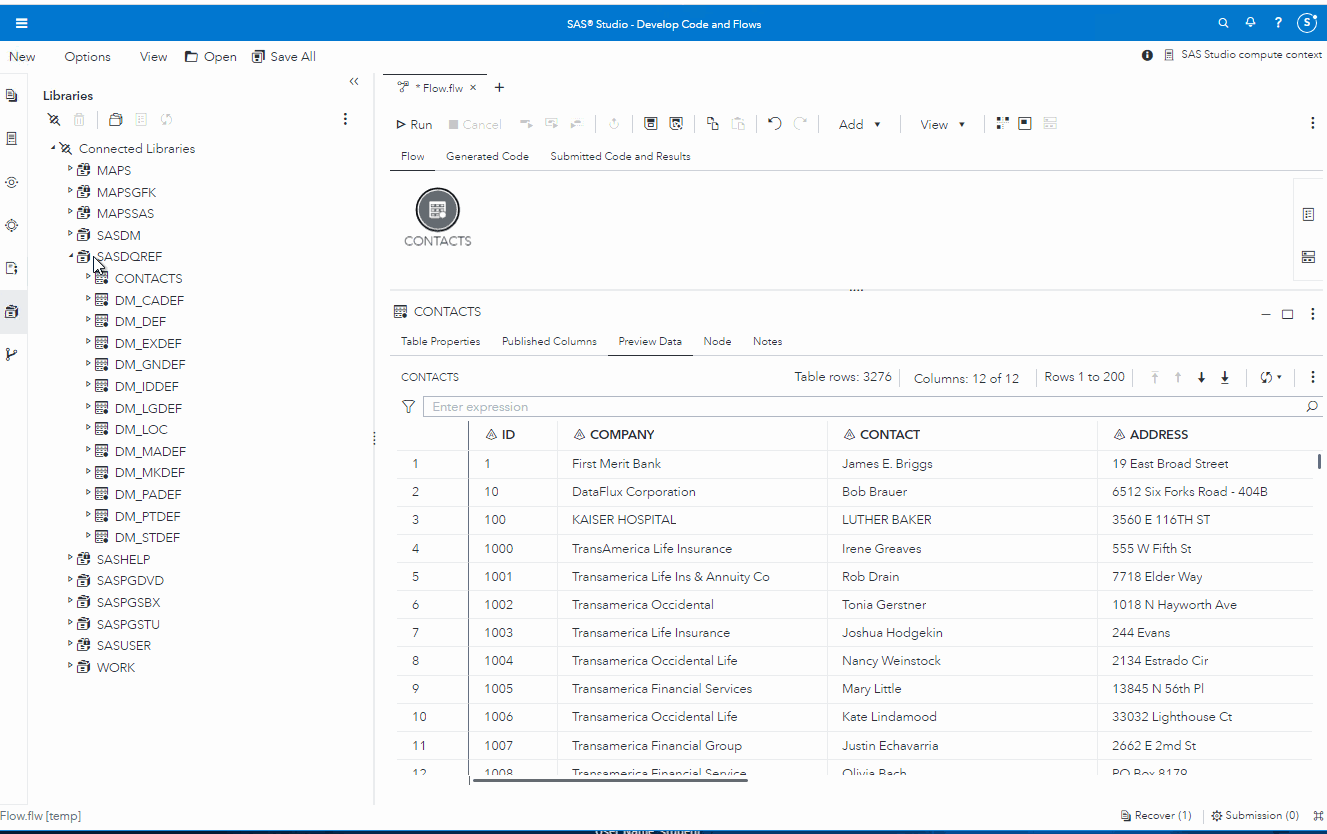Expand the MAPSGFK library

pyautogui.click(x=71, y=191)
